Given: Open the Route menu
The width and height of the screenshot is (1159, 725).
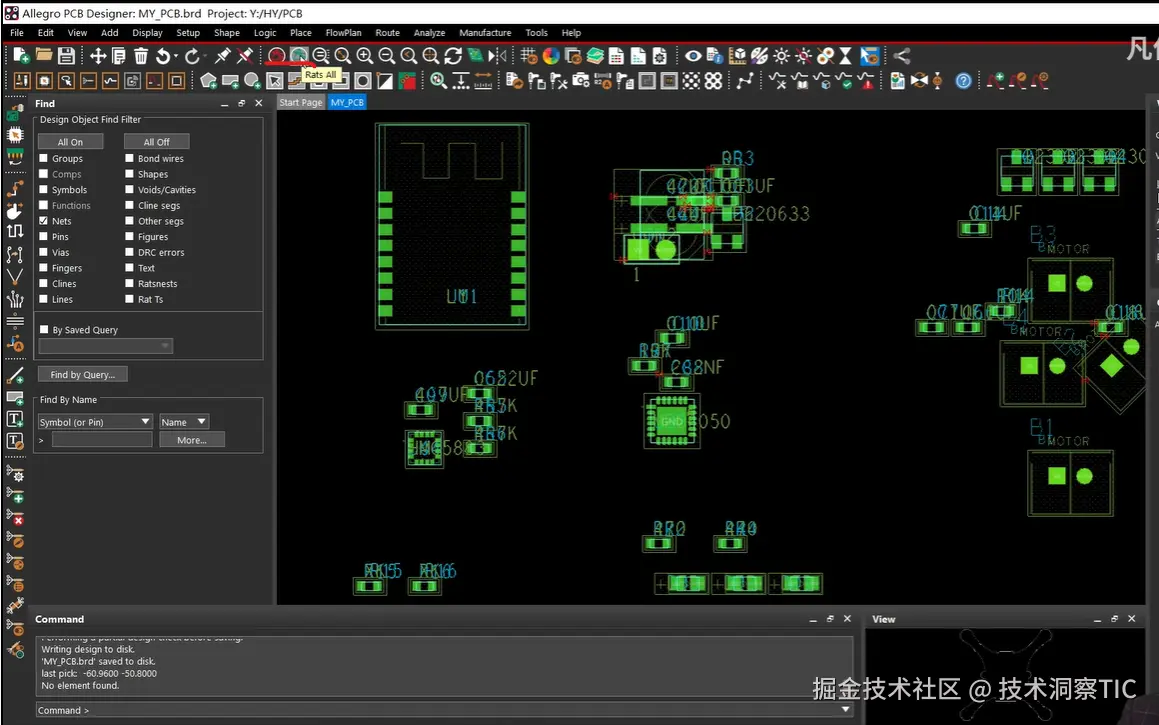Looking at the screenshot, I should click(x=387, y=33).
